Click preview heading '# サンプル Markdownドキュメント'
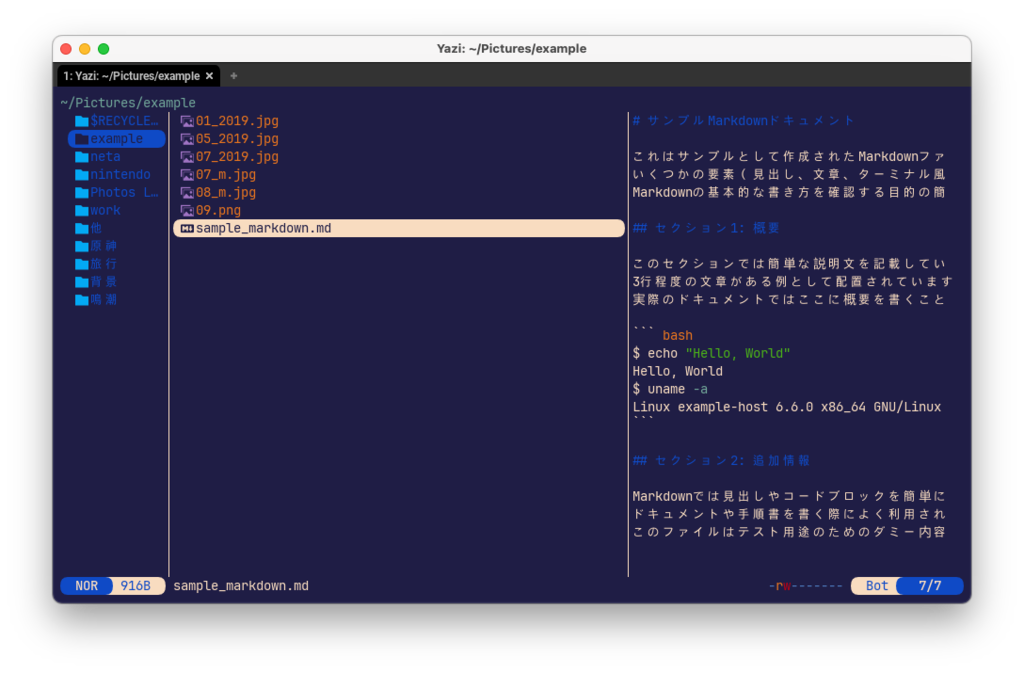Image resolution: width=1024 pixels, height=673 pixels. coord(743,121)
